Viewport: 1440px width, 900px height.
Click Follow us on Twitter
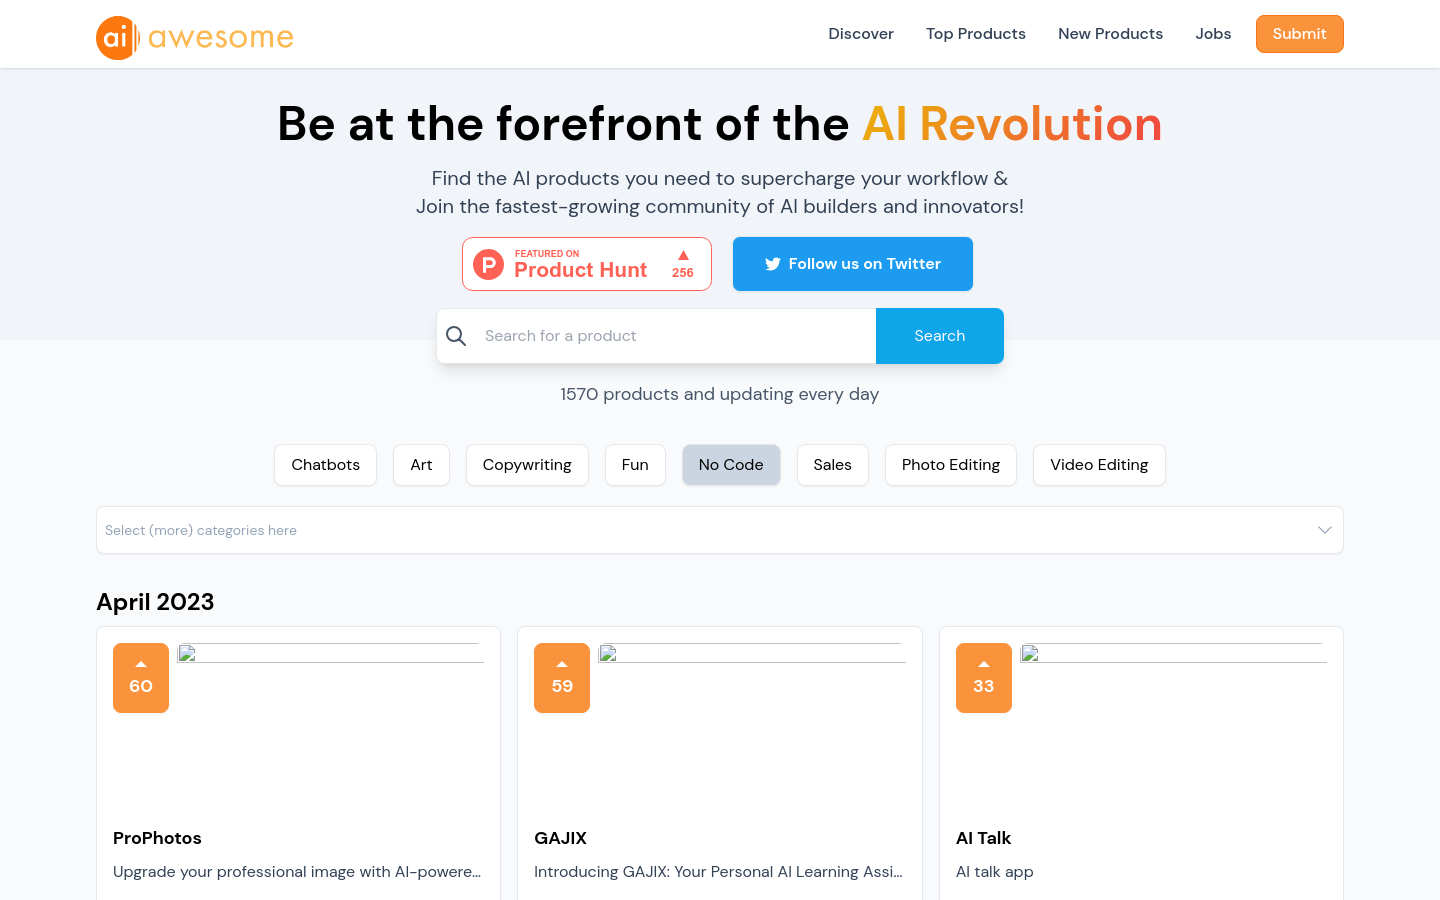pos(853,264)
